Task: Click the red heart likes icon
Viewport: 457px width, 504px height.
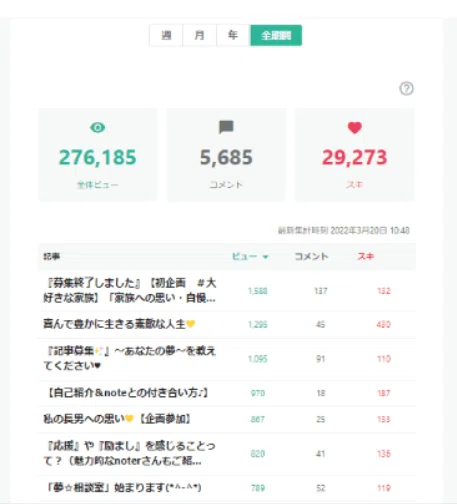Action: point(355,127)
